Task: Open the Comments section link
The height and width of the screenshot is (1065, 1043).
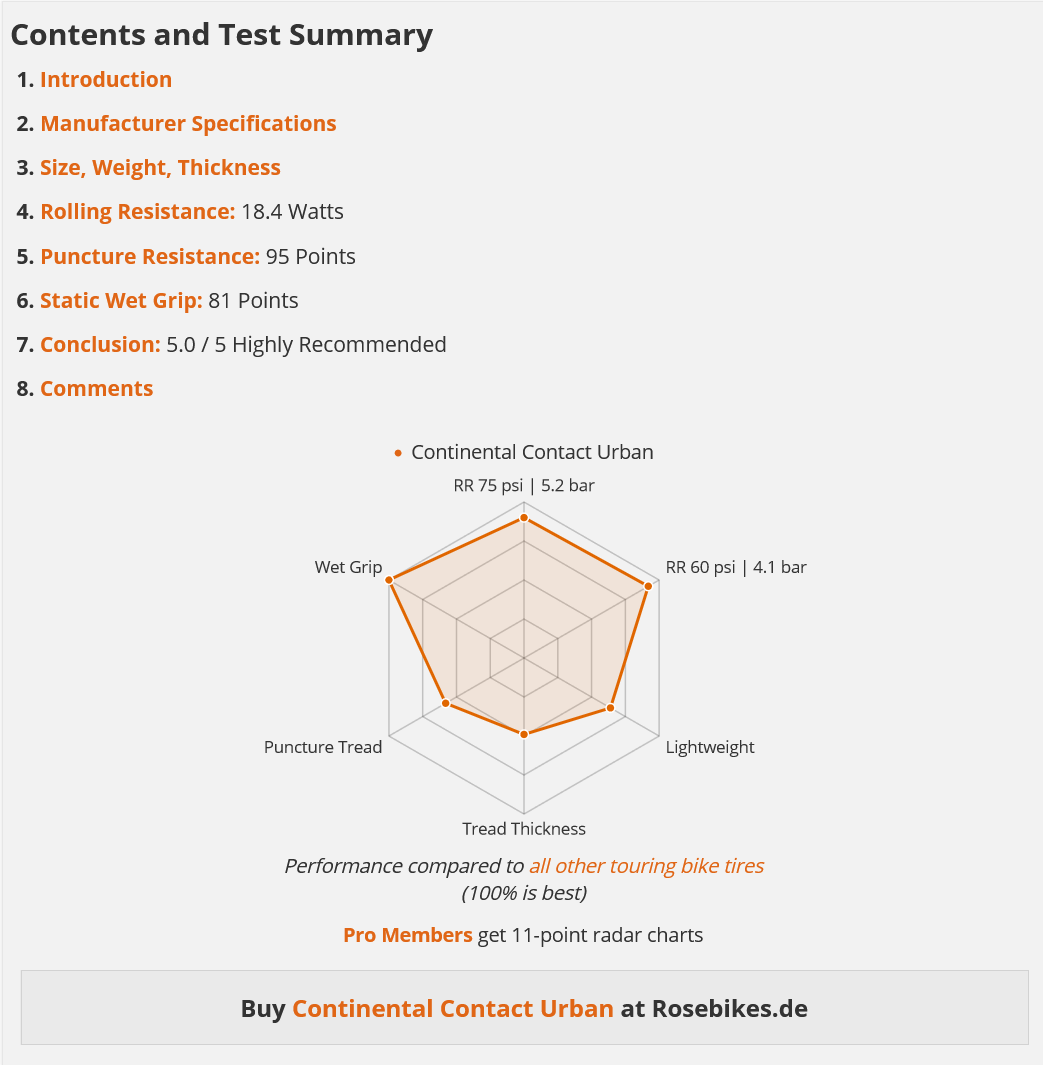Action: (x=97, y=389)
